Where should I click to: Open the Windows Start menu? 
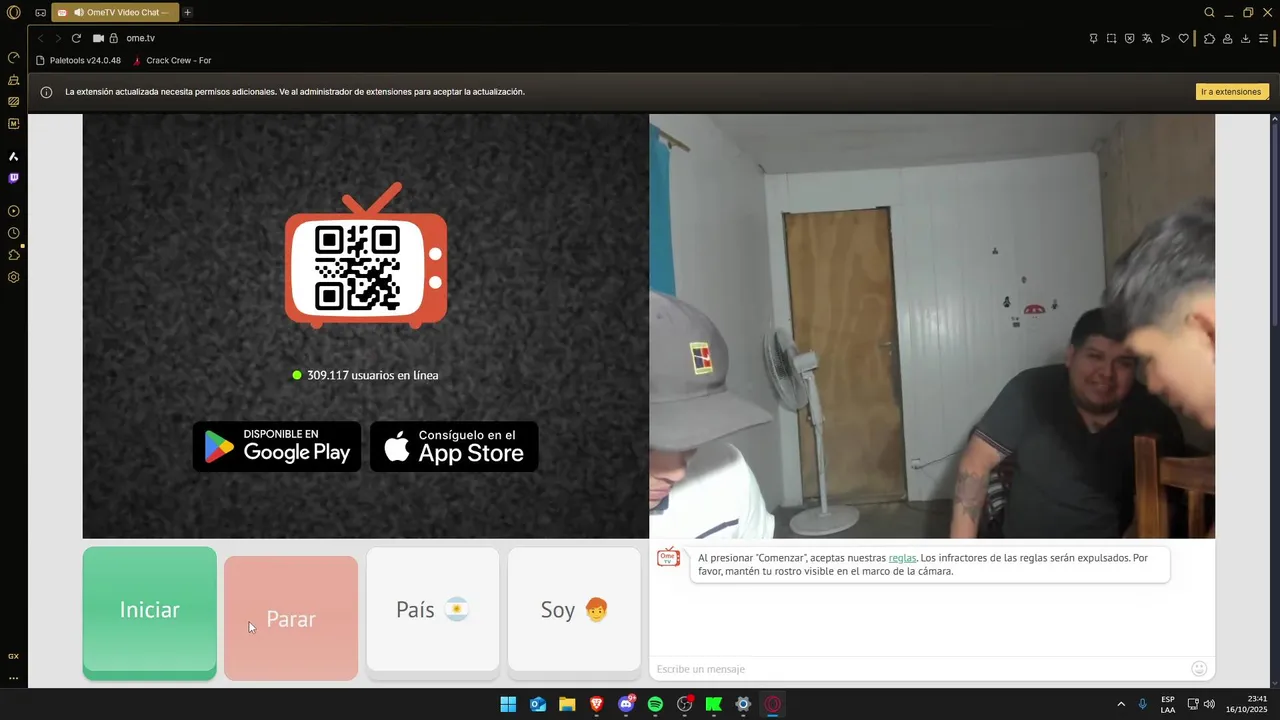click(508, 704)
